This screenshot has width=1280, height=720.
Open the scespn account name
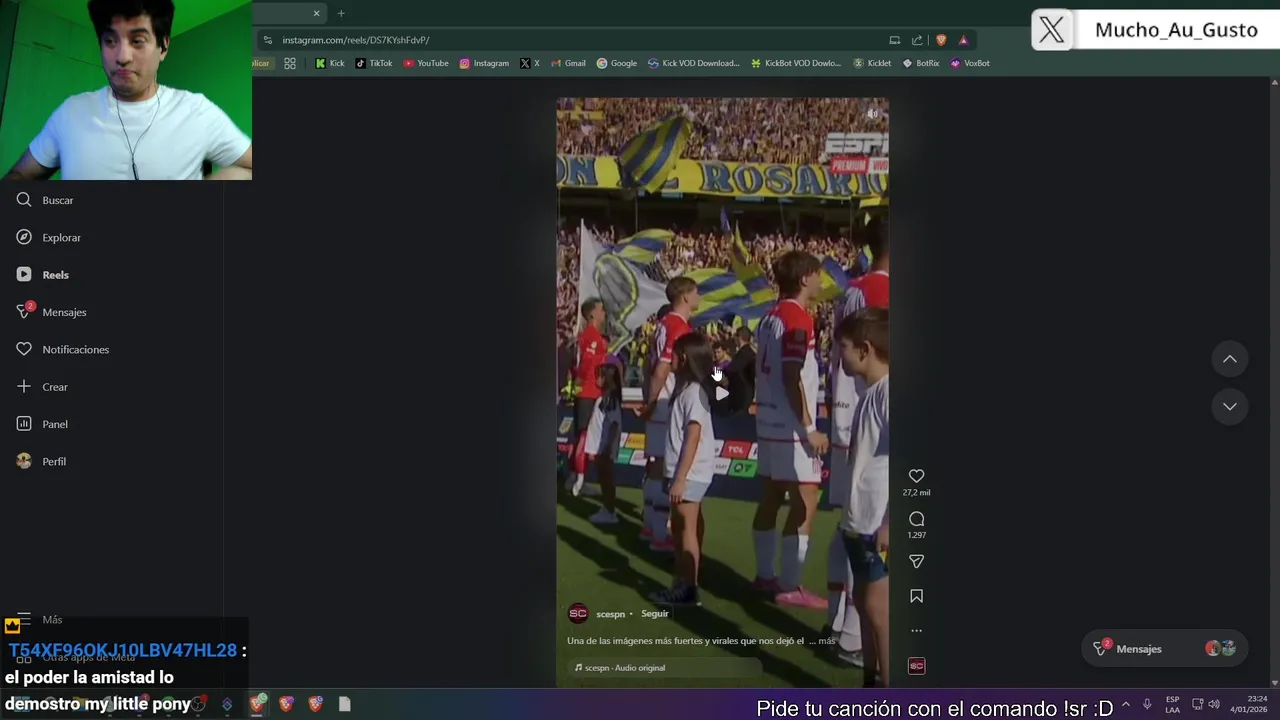(x=610, y=614)
